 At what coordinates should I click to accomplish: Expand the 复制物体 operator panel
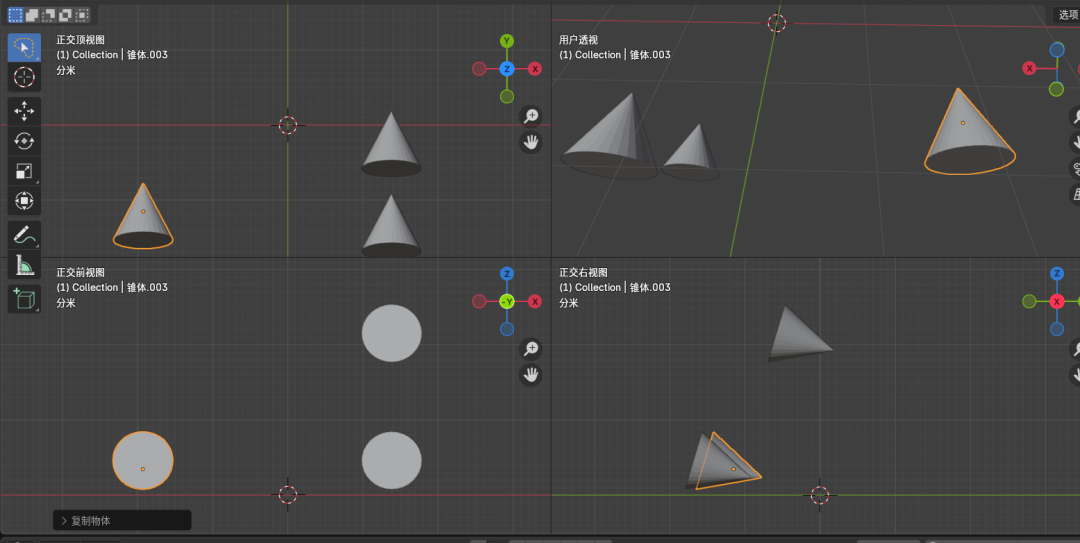point(122,520)
